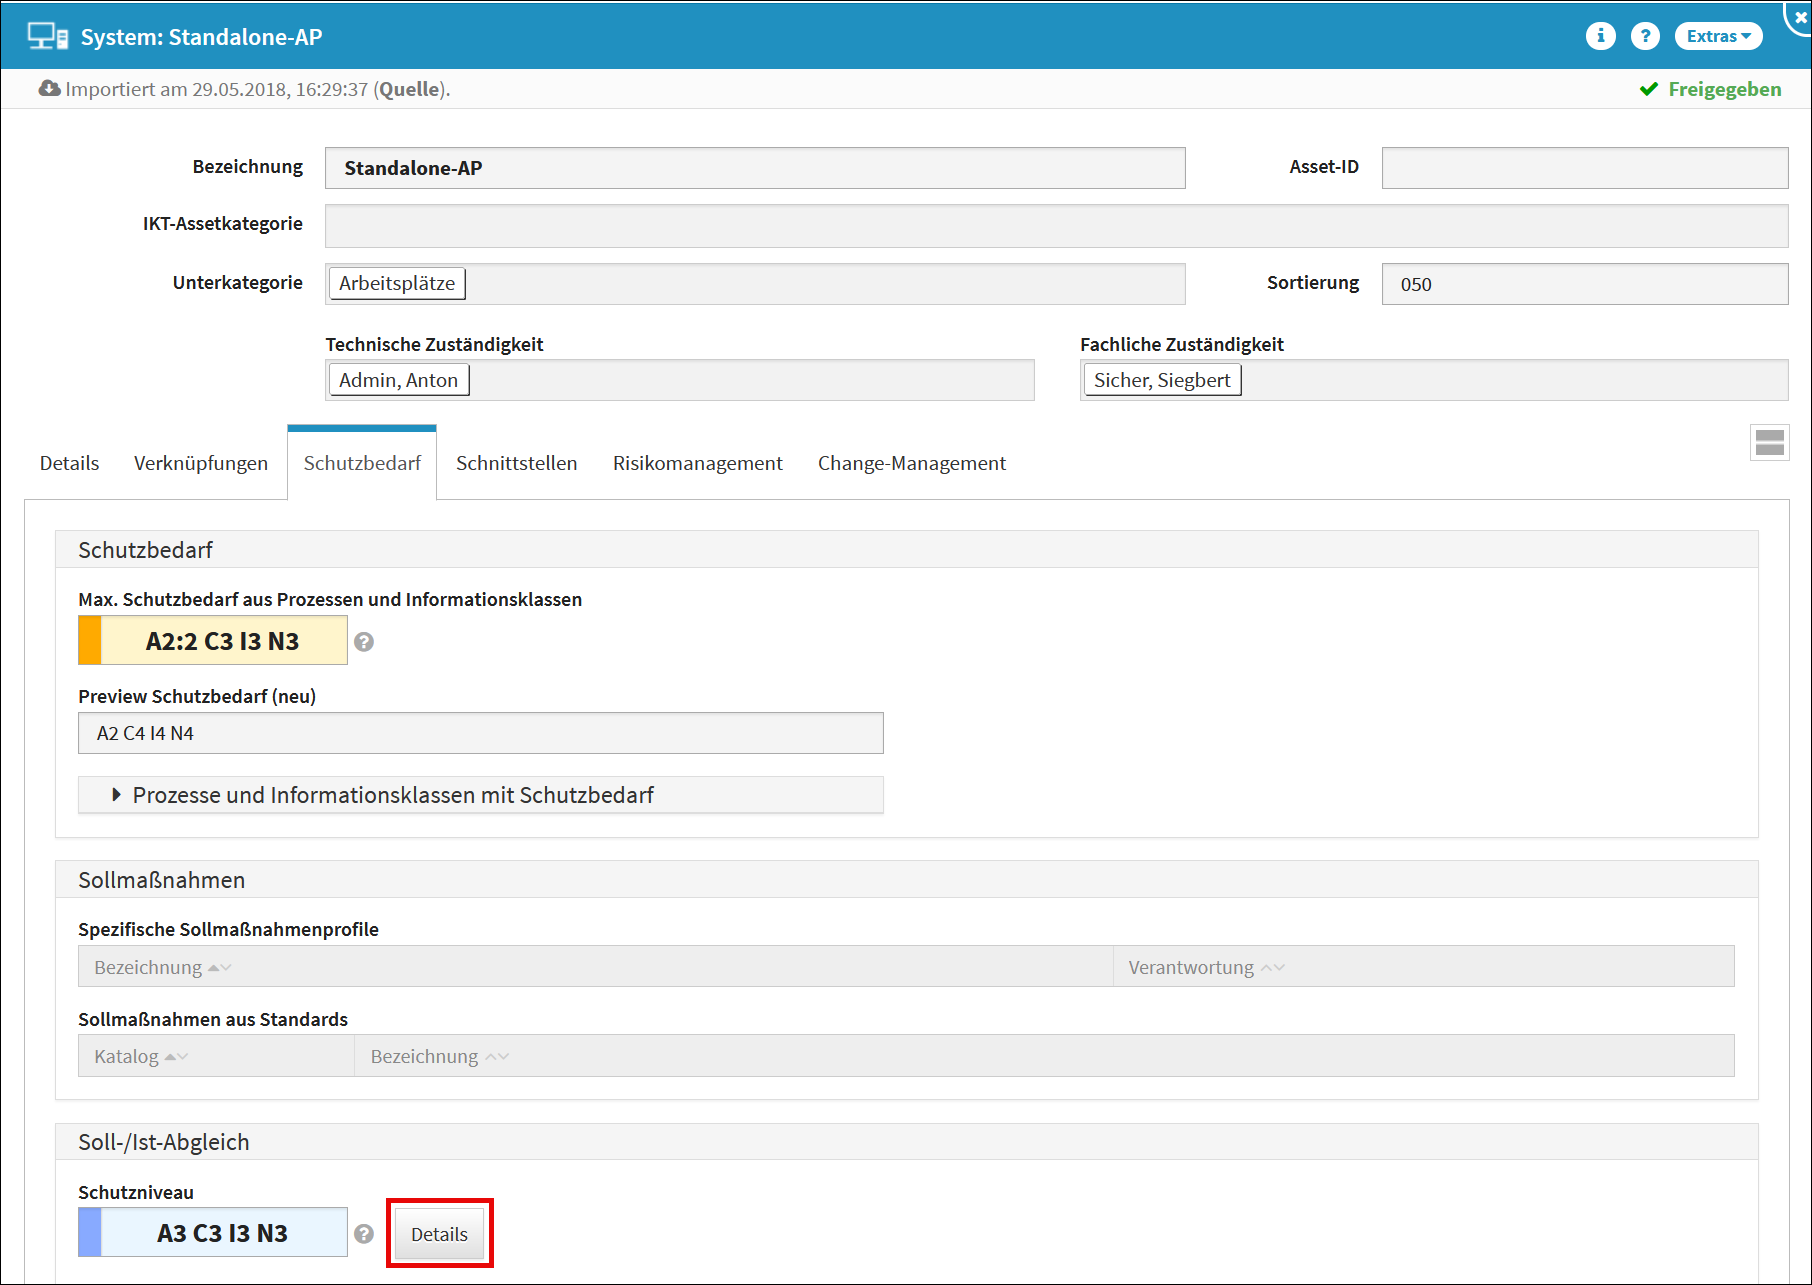1812x1285 pixels.
Task: Switch to the Verknüpfungen tab
Action: click(201, 463)
